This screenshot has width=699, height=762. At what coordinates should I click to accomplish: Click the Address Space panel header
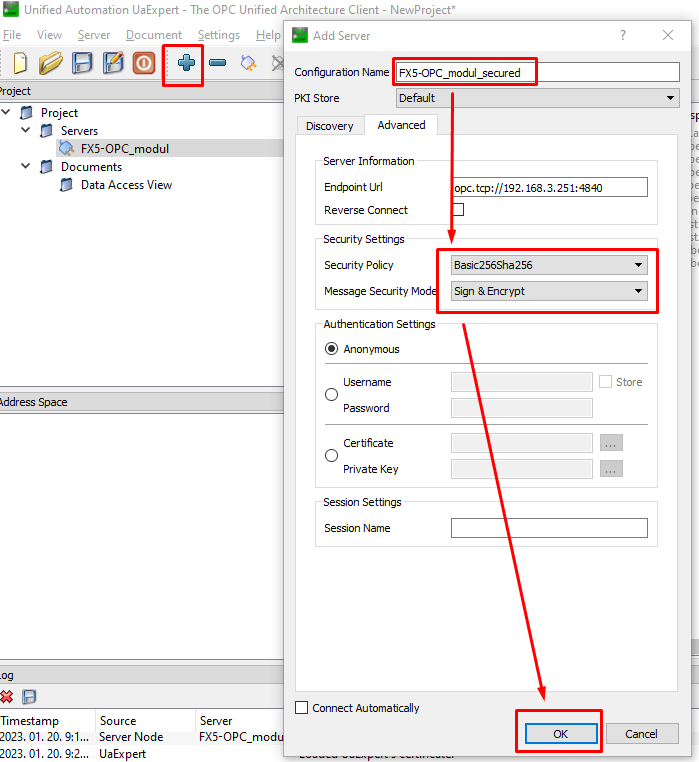(141, 402)
